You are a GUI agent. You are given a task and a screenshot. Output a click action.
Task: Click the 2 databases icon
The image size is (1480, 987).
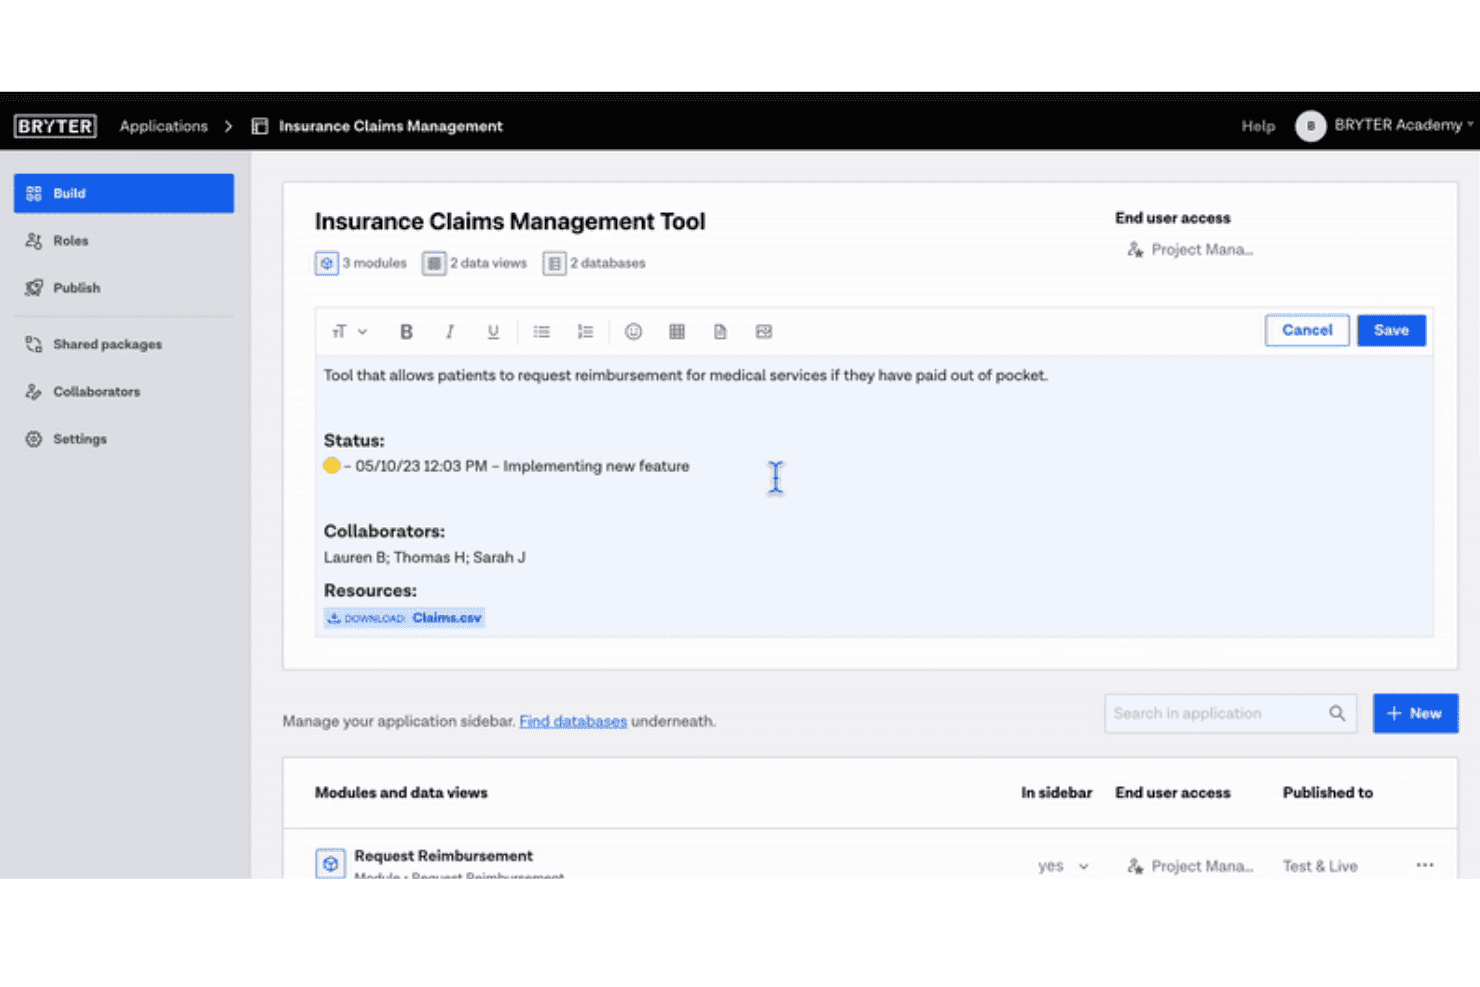[x=554, y=263]
